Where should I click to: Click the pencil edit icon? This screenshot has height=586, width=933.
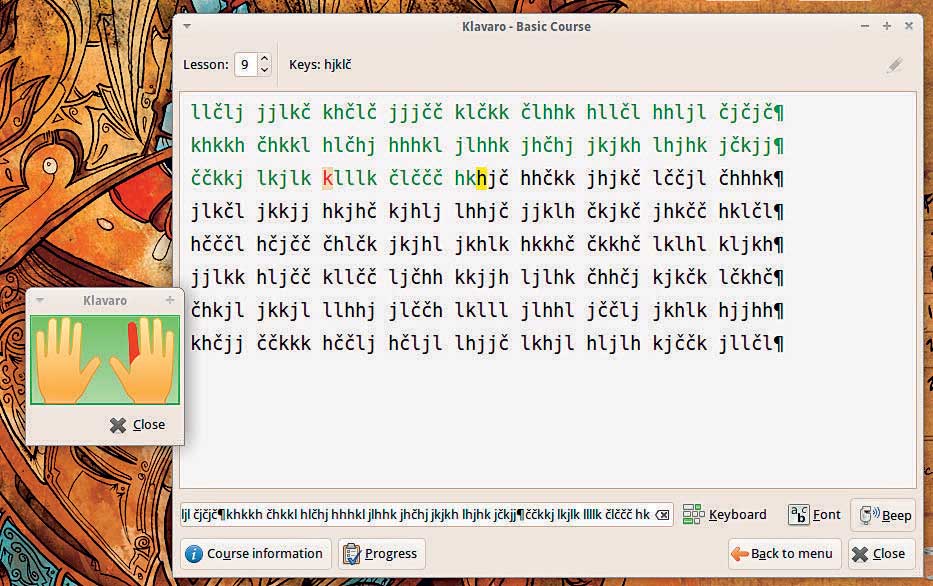click(894, 65)
